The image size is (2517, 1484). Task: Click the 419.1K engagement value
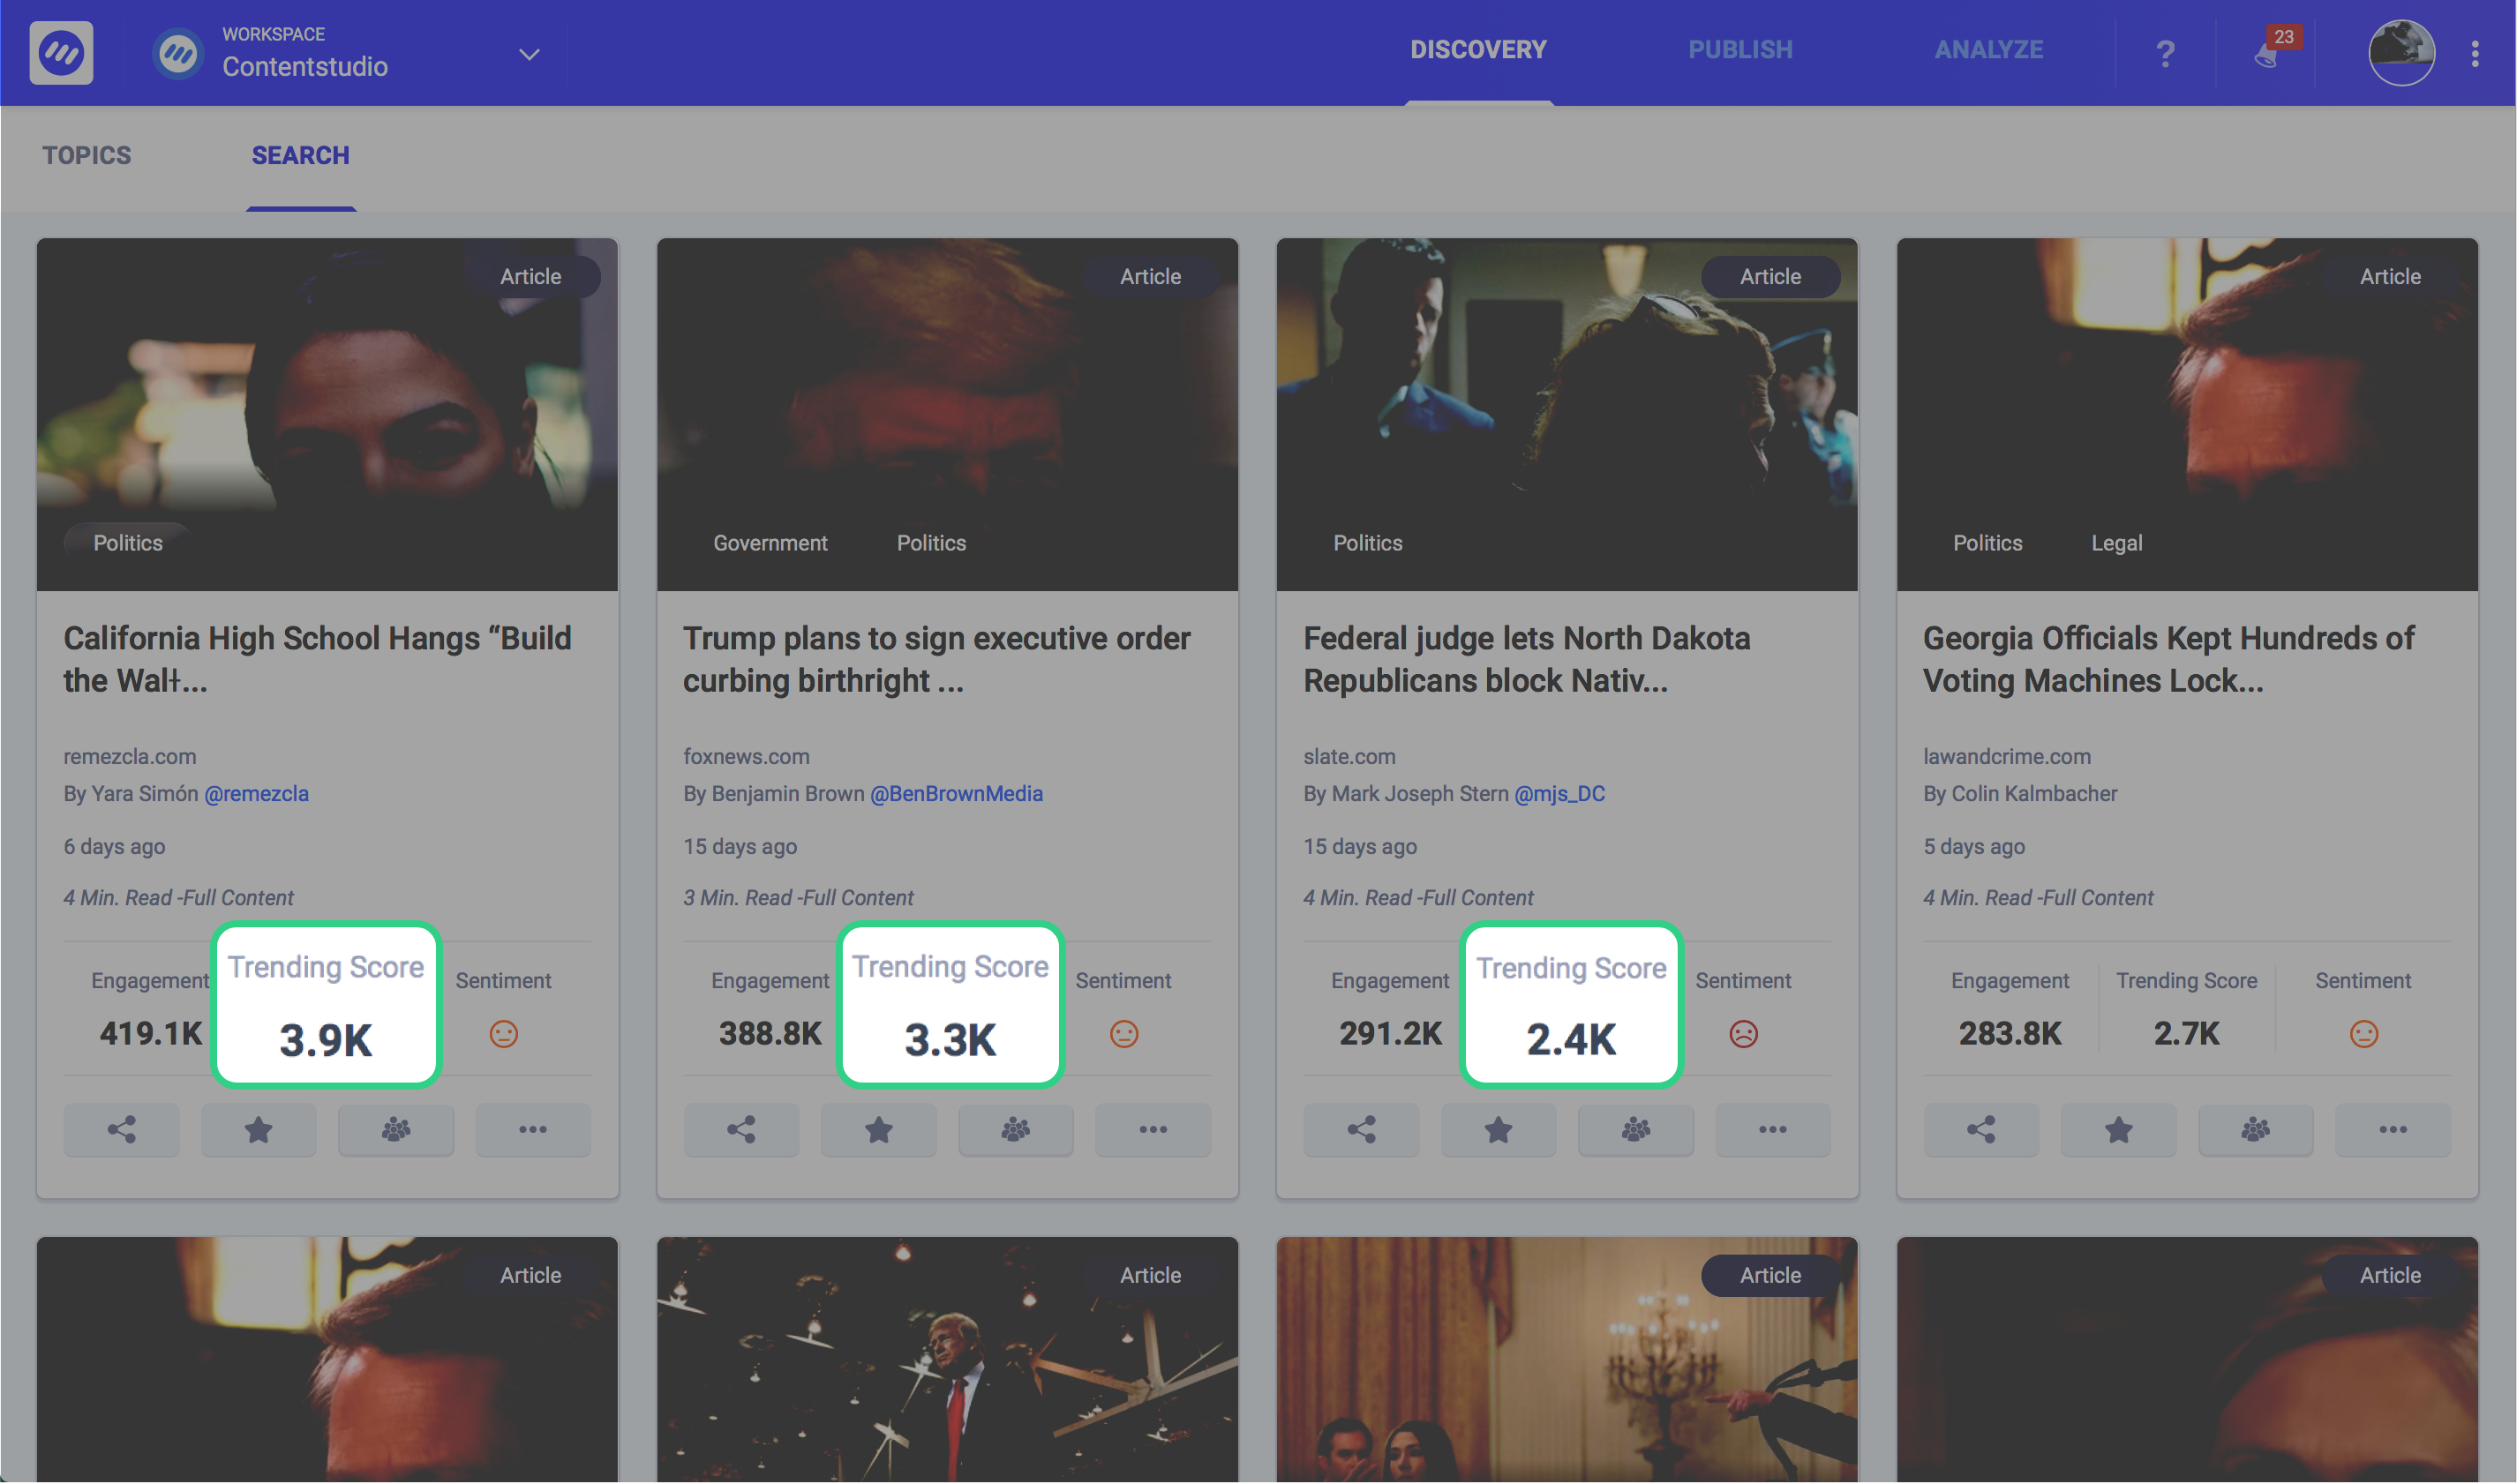click(151, 1034)
